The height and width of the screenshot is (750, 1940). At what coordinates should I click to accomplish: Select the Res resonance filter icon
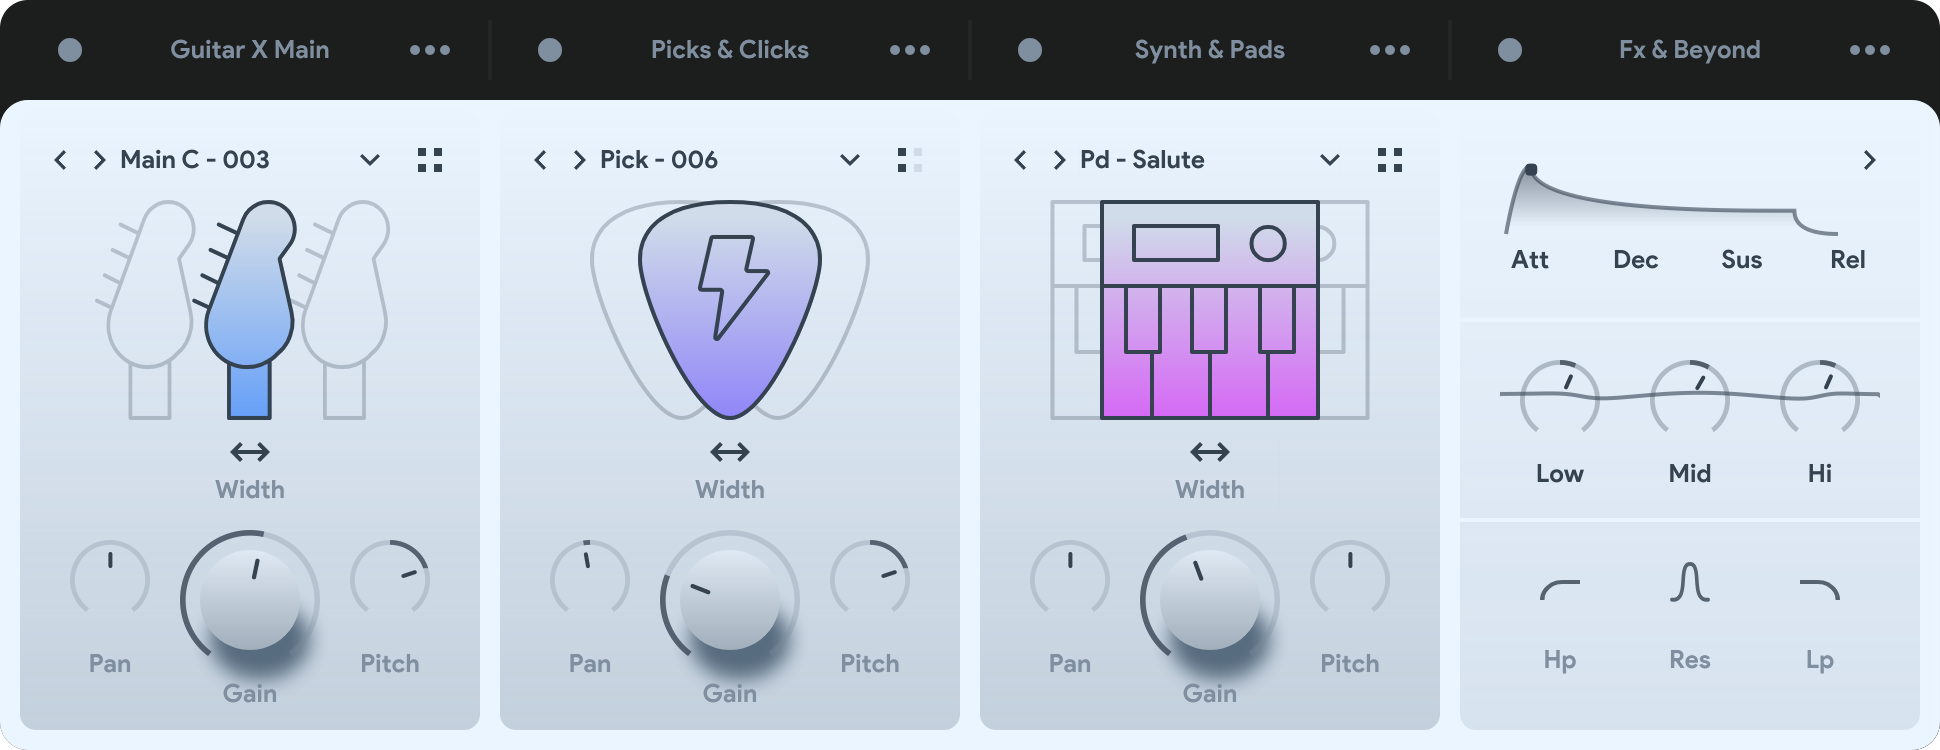(x=1690, y=582)
